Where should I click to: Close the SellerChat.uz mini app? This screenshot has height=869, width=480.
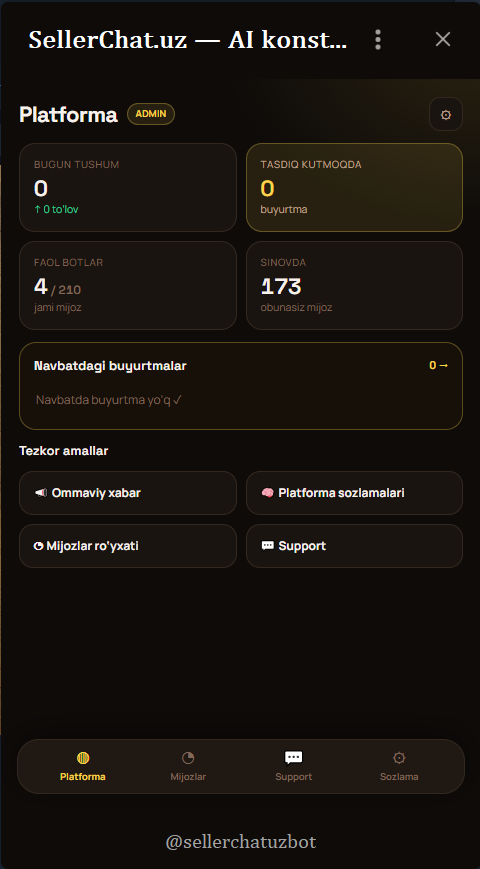443,39
